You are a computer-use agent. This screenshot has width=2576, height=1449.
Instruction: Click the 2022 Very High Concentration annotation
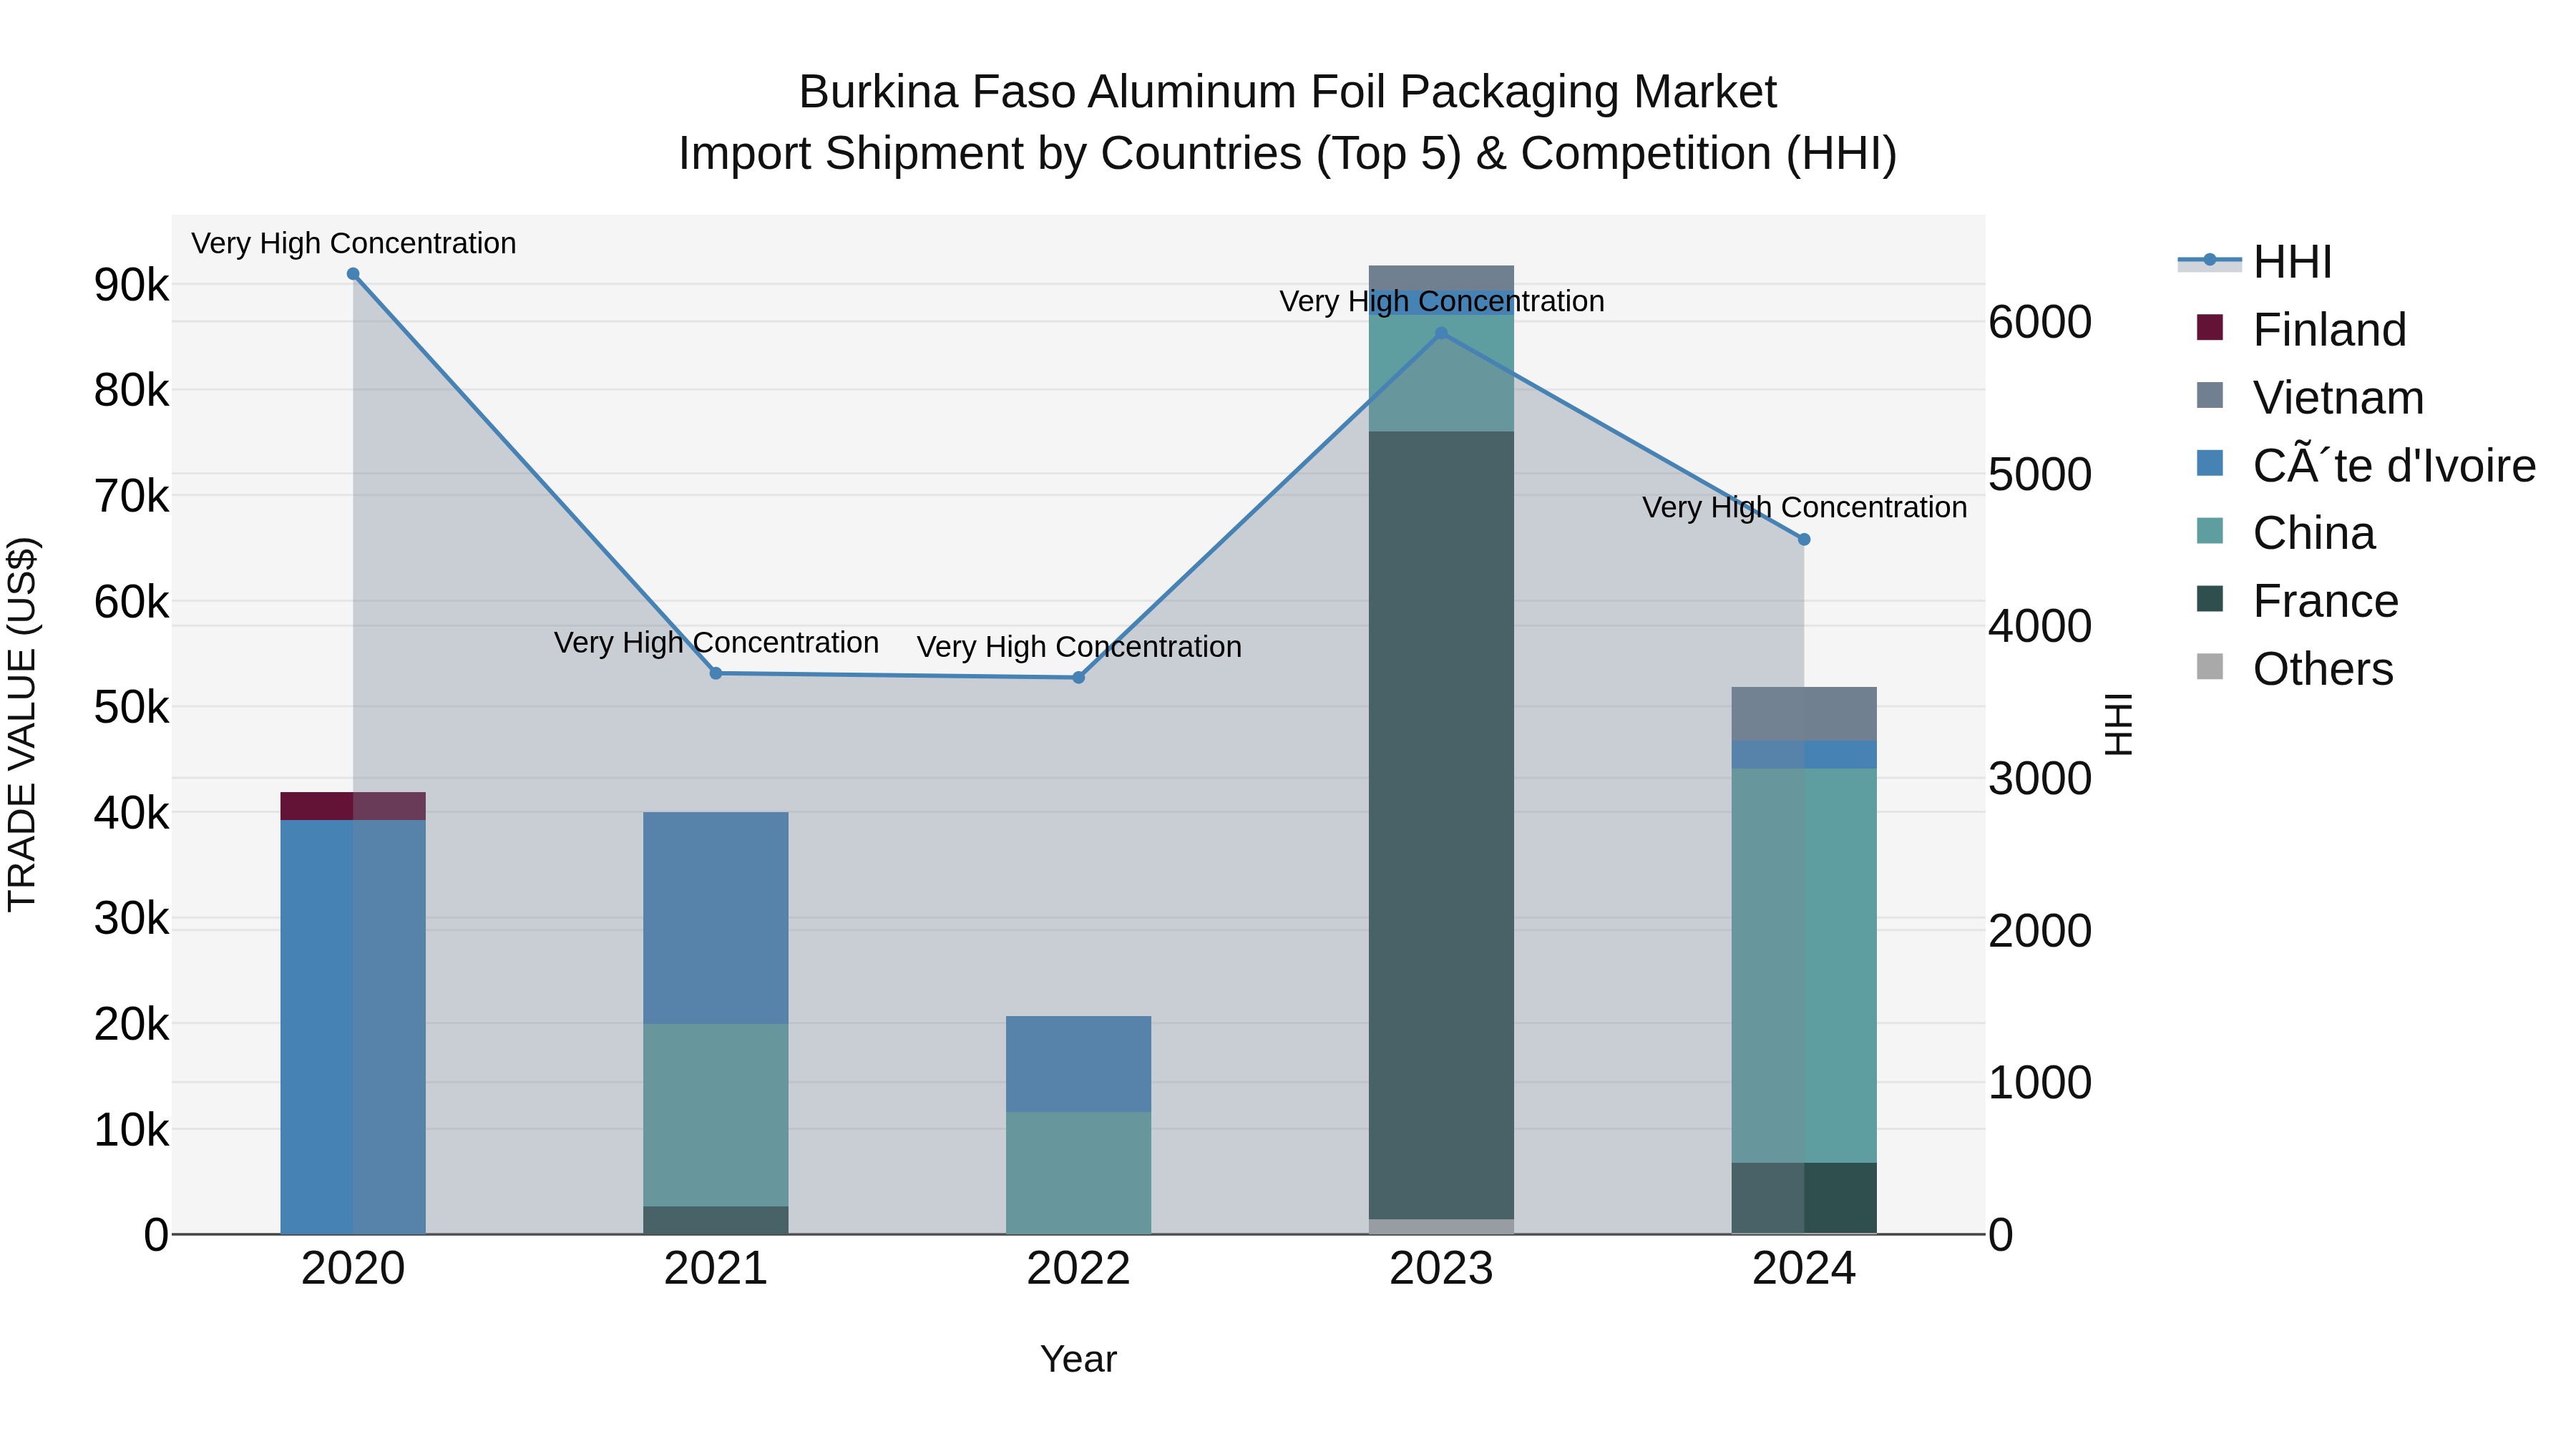[x=1079, y=647]
